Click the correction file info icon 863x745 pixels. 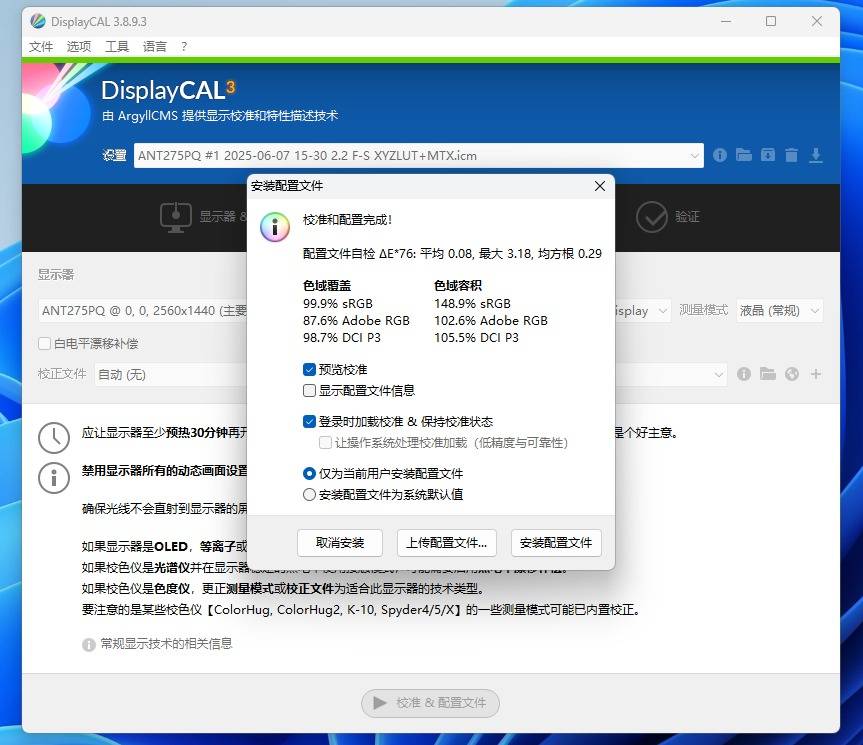[x=744, y=374]
